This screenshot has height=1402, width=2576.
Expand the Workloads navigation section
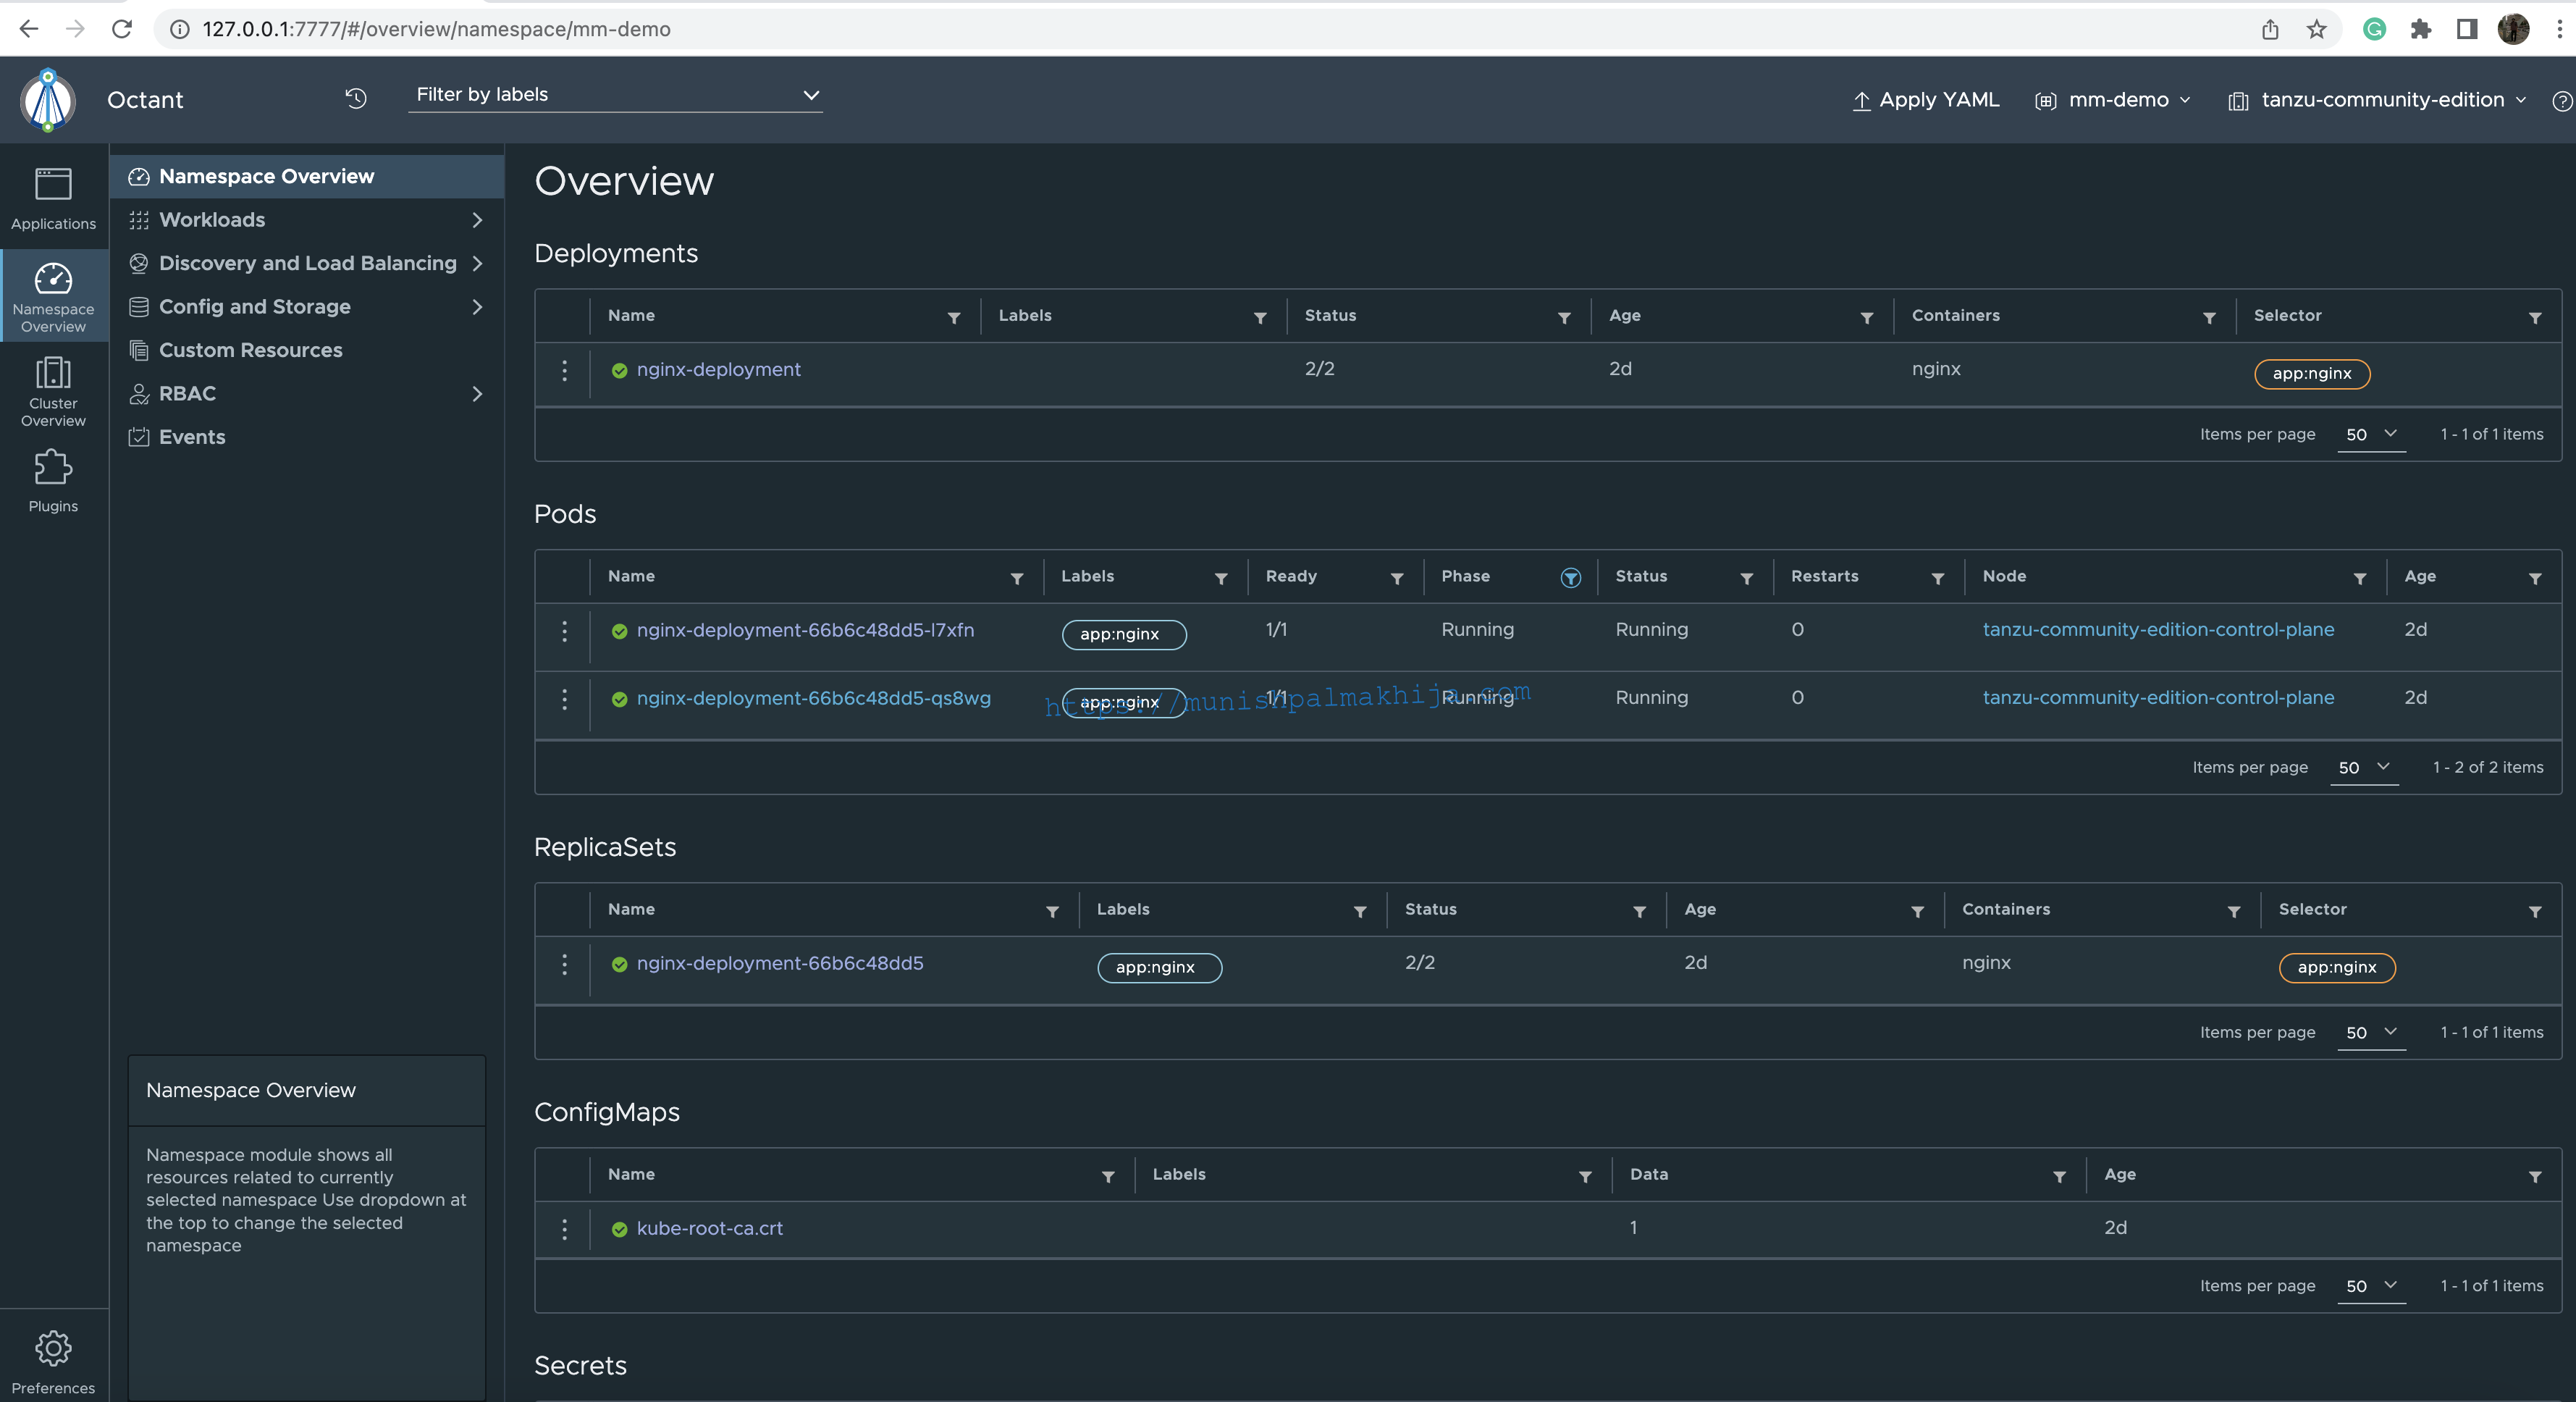(306, 220)
